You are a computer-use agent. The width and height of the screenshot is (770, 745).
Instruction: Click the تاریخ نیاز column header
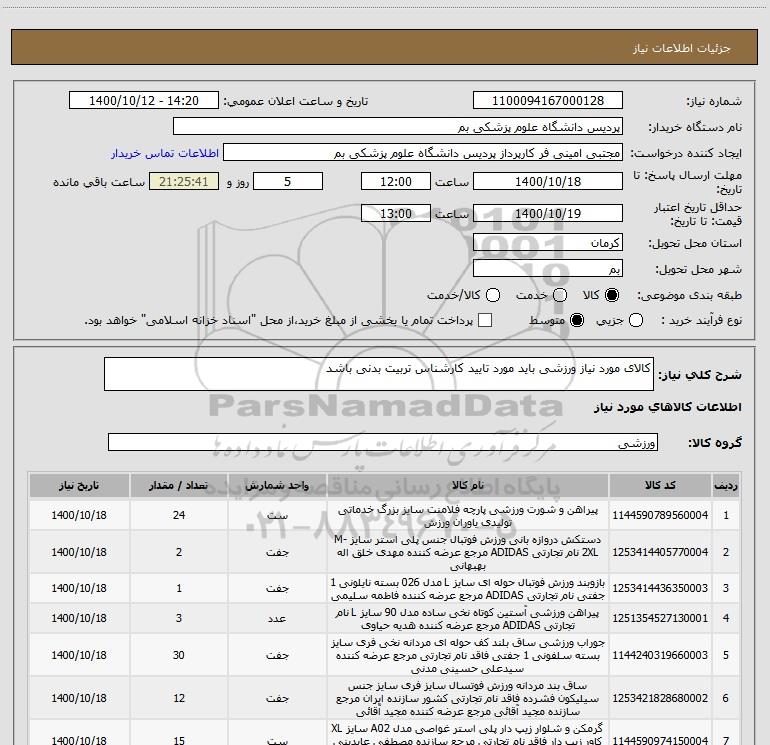(x=79, y=486)
